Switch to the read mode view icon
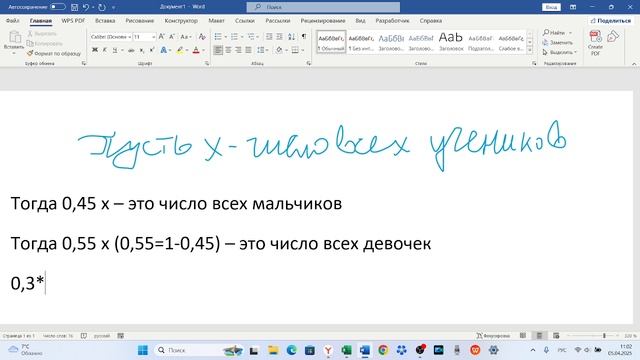This screenshot has height=360, width=640. click(523, 336)
